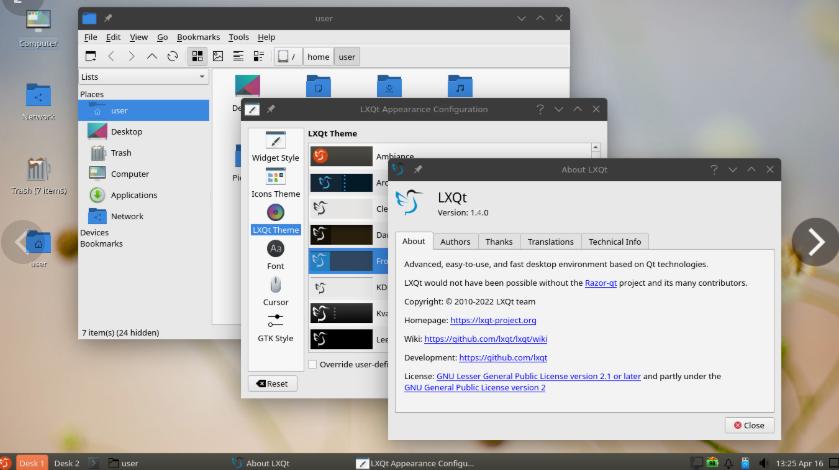
Task: Open the Cursor settings page
Action: coord(276,291)
